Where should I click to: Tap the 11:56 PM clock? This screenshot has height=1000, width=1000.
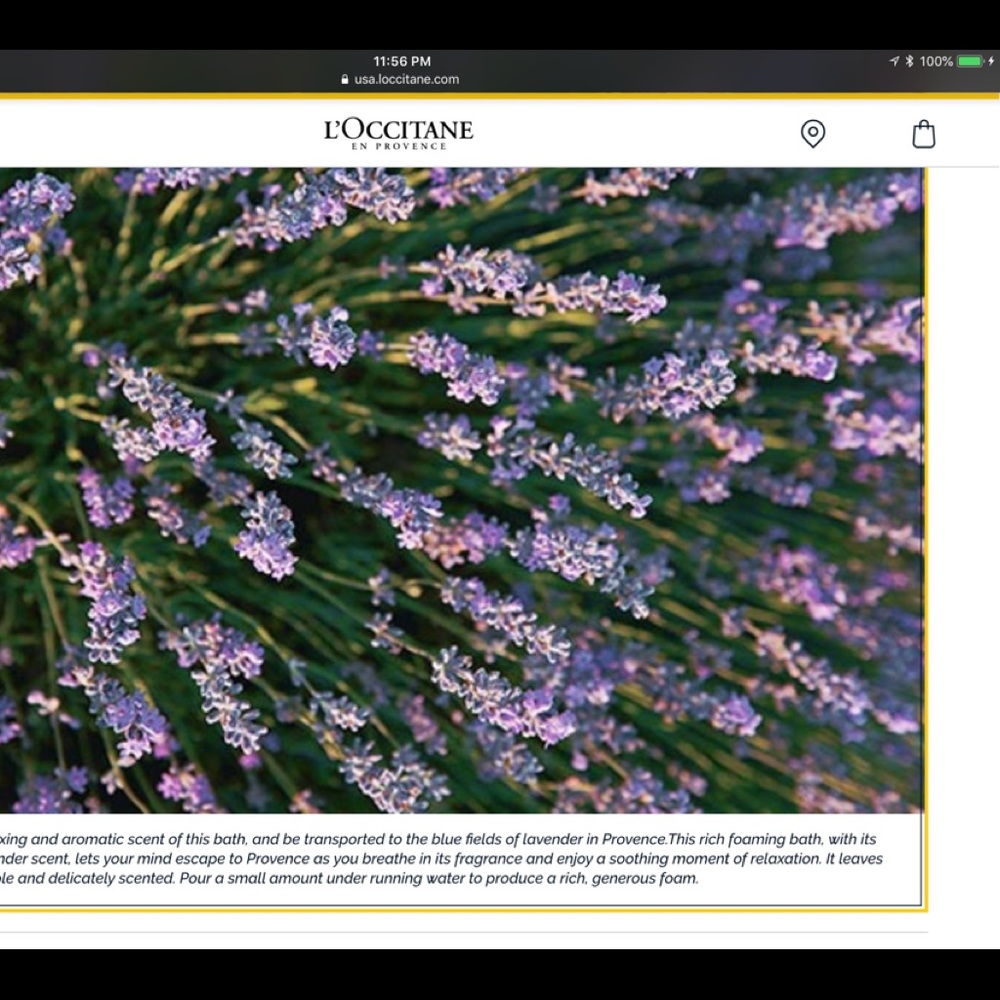tap(402, 61)
